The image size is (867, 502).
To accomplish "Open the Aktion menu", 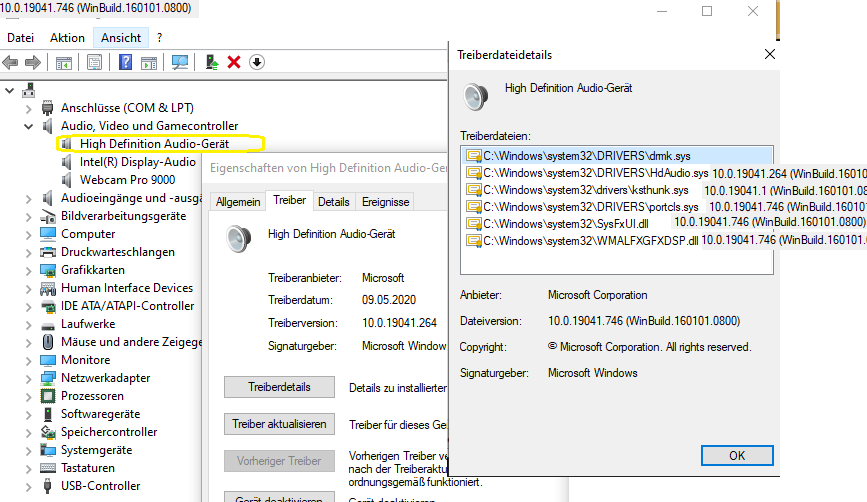I will click(67, 38).
